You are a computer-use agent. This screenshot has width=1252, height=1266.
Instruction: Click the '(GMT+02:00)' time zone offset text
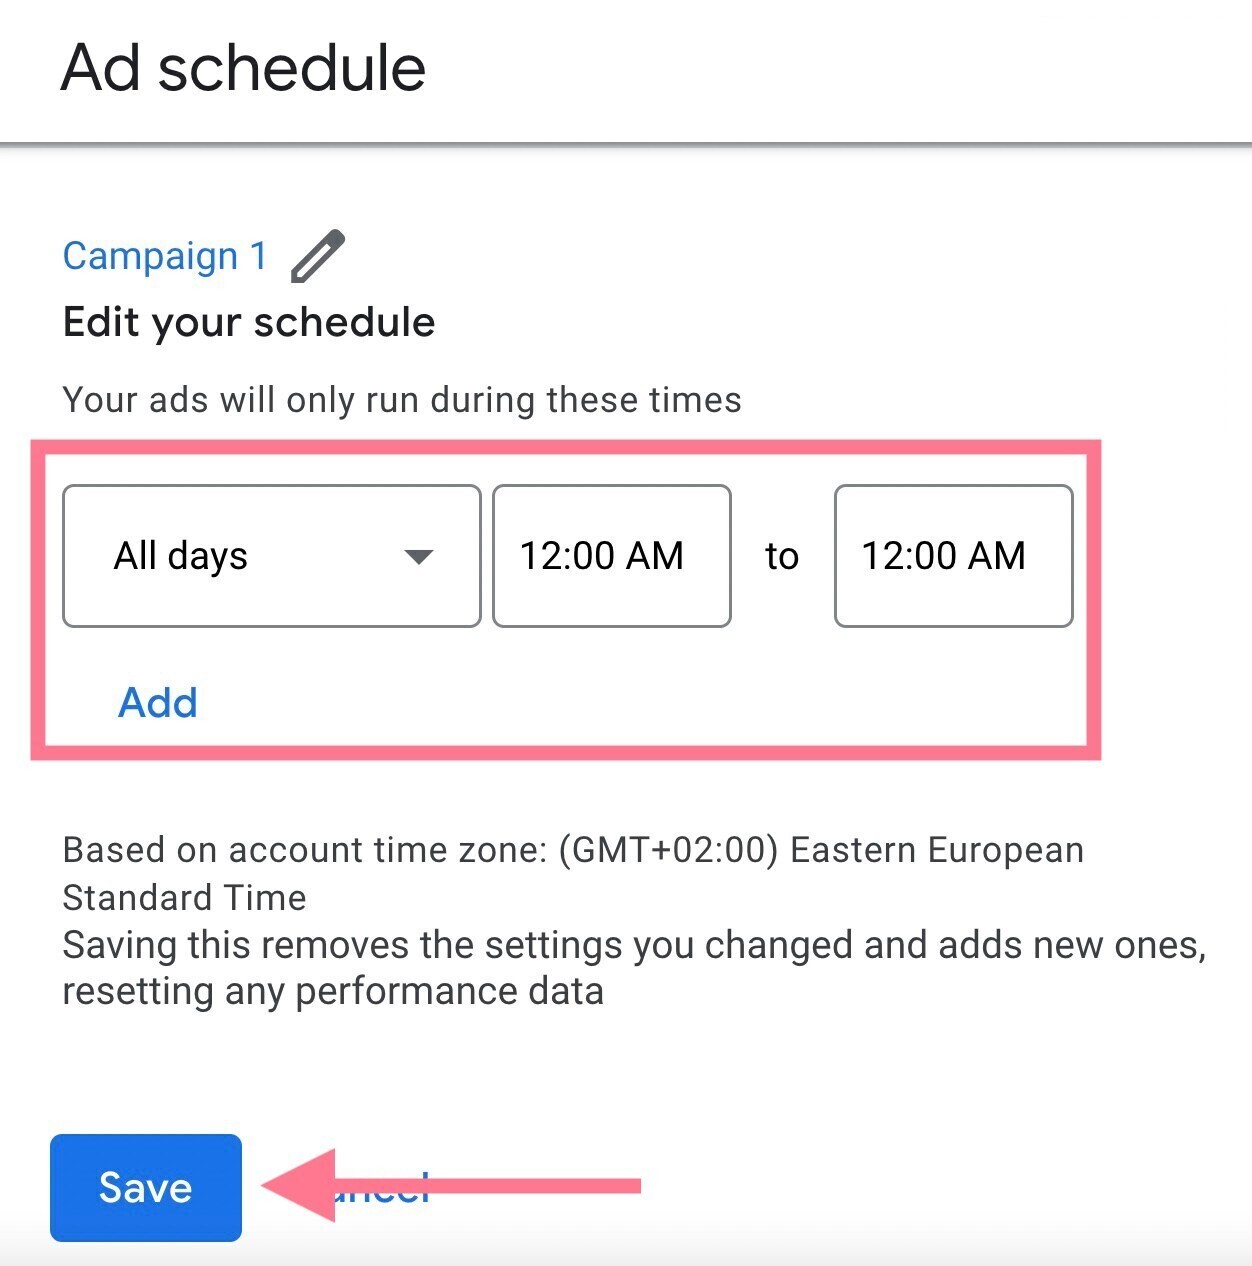pyautogui.click(x=668, y=850)
